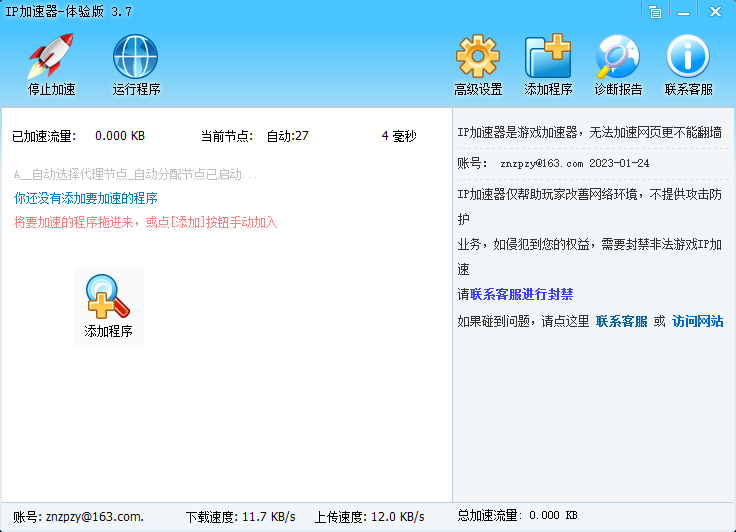The width and height of the screenshot is (736, 532).
Task: Click the 4 毫秒 latency indicator
Action: click(x=399, y=136)
